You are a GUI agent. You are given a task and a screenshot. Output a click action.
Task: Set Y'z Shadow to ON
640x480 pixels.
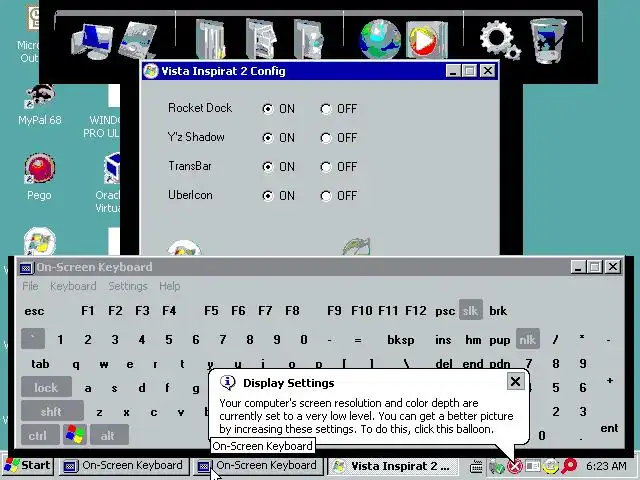pyautogui.click(x=268, y=138)
